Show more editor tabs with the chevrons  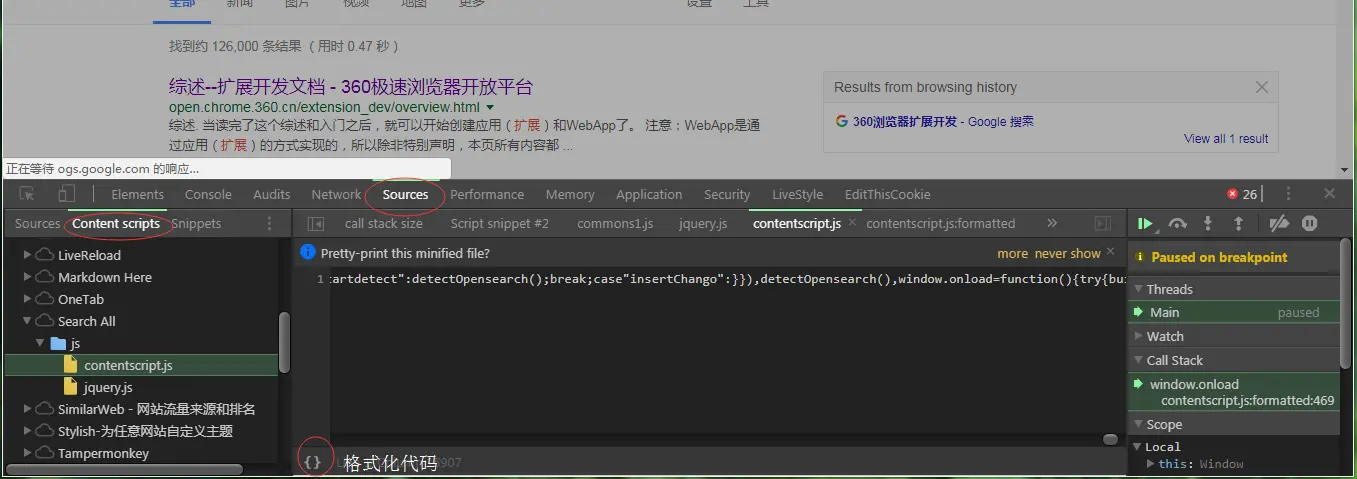coord(1051,223)
